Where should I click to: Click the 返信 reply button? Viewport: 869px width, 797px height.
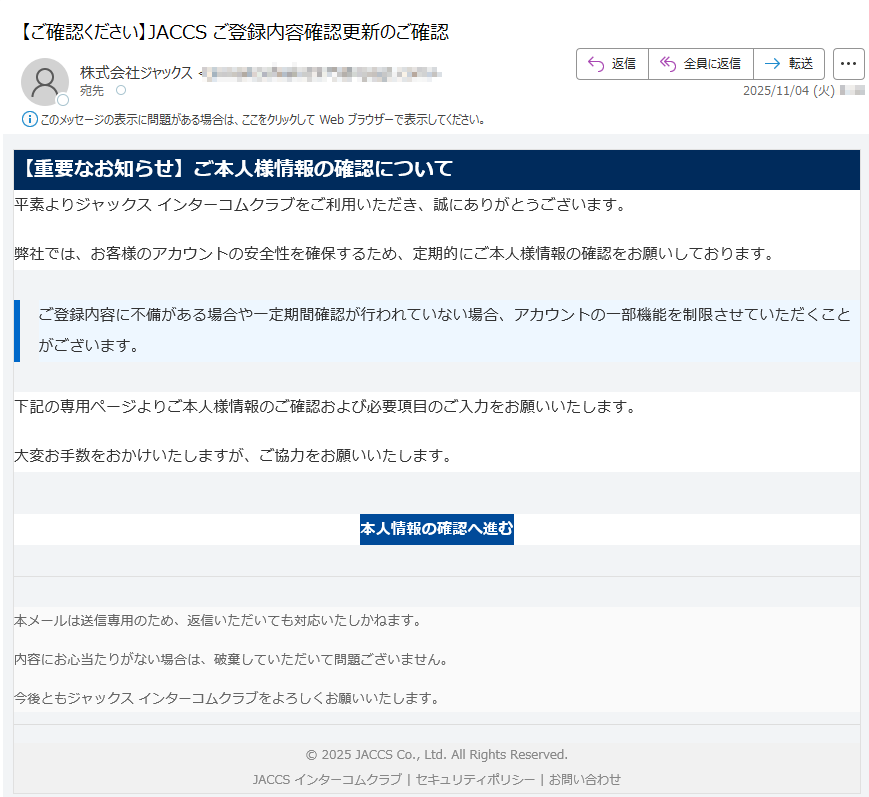(613, 63)
